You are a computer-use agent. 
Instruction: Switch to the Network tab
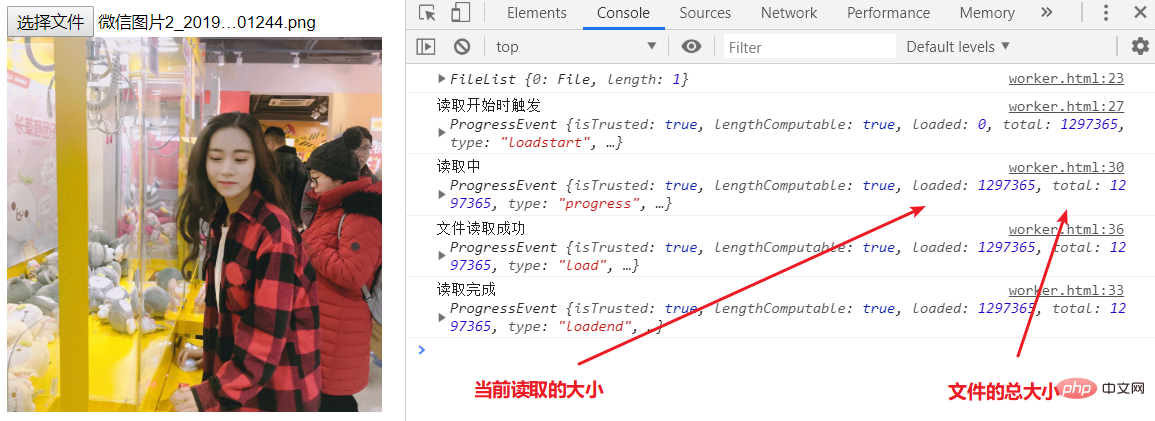pos(789,13)
